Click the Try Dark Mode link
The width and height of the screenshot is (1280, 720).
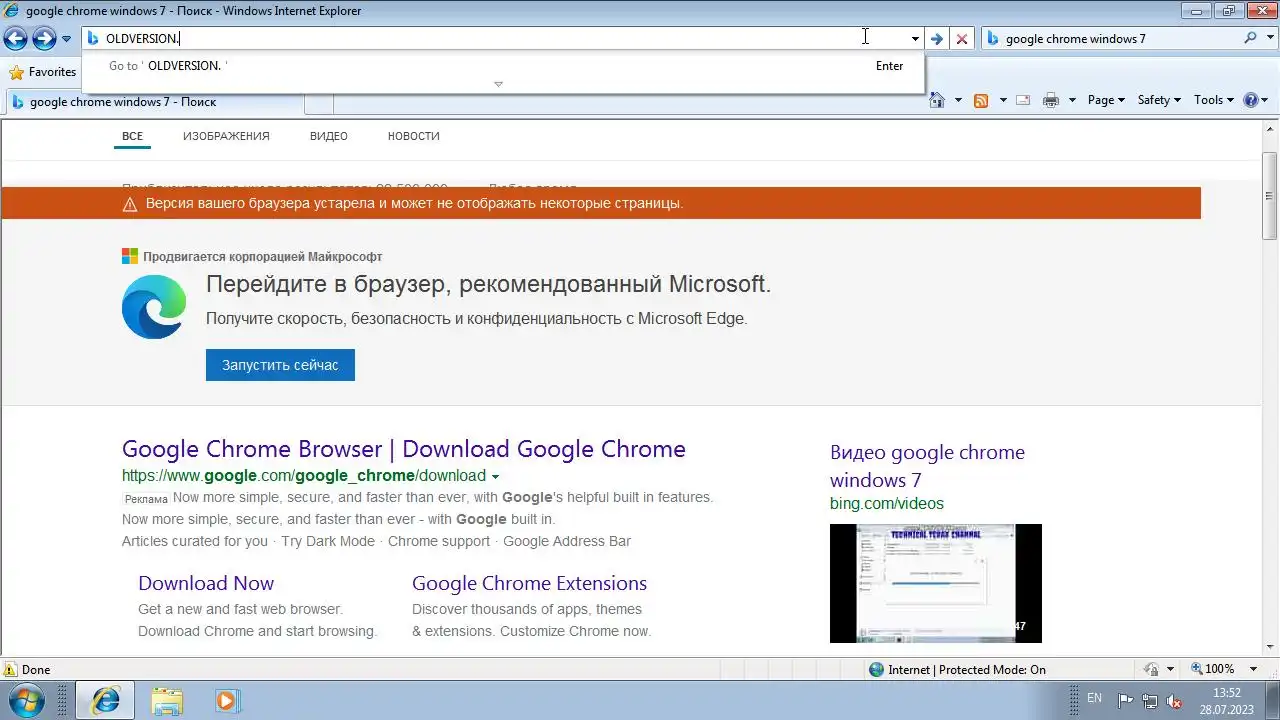[x=328, y=541]
